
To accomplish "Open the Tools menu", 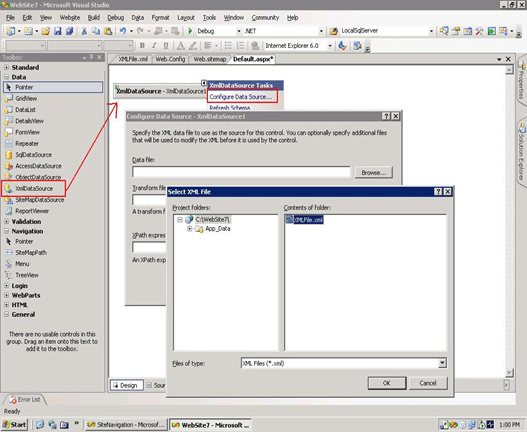I will (x=209, y=18).
